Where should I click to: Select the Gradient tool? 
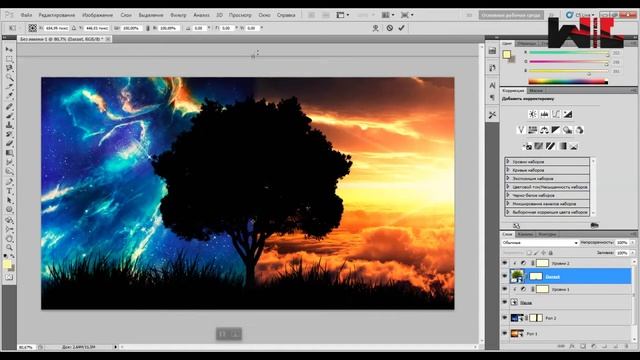pos(9,153)
